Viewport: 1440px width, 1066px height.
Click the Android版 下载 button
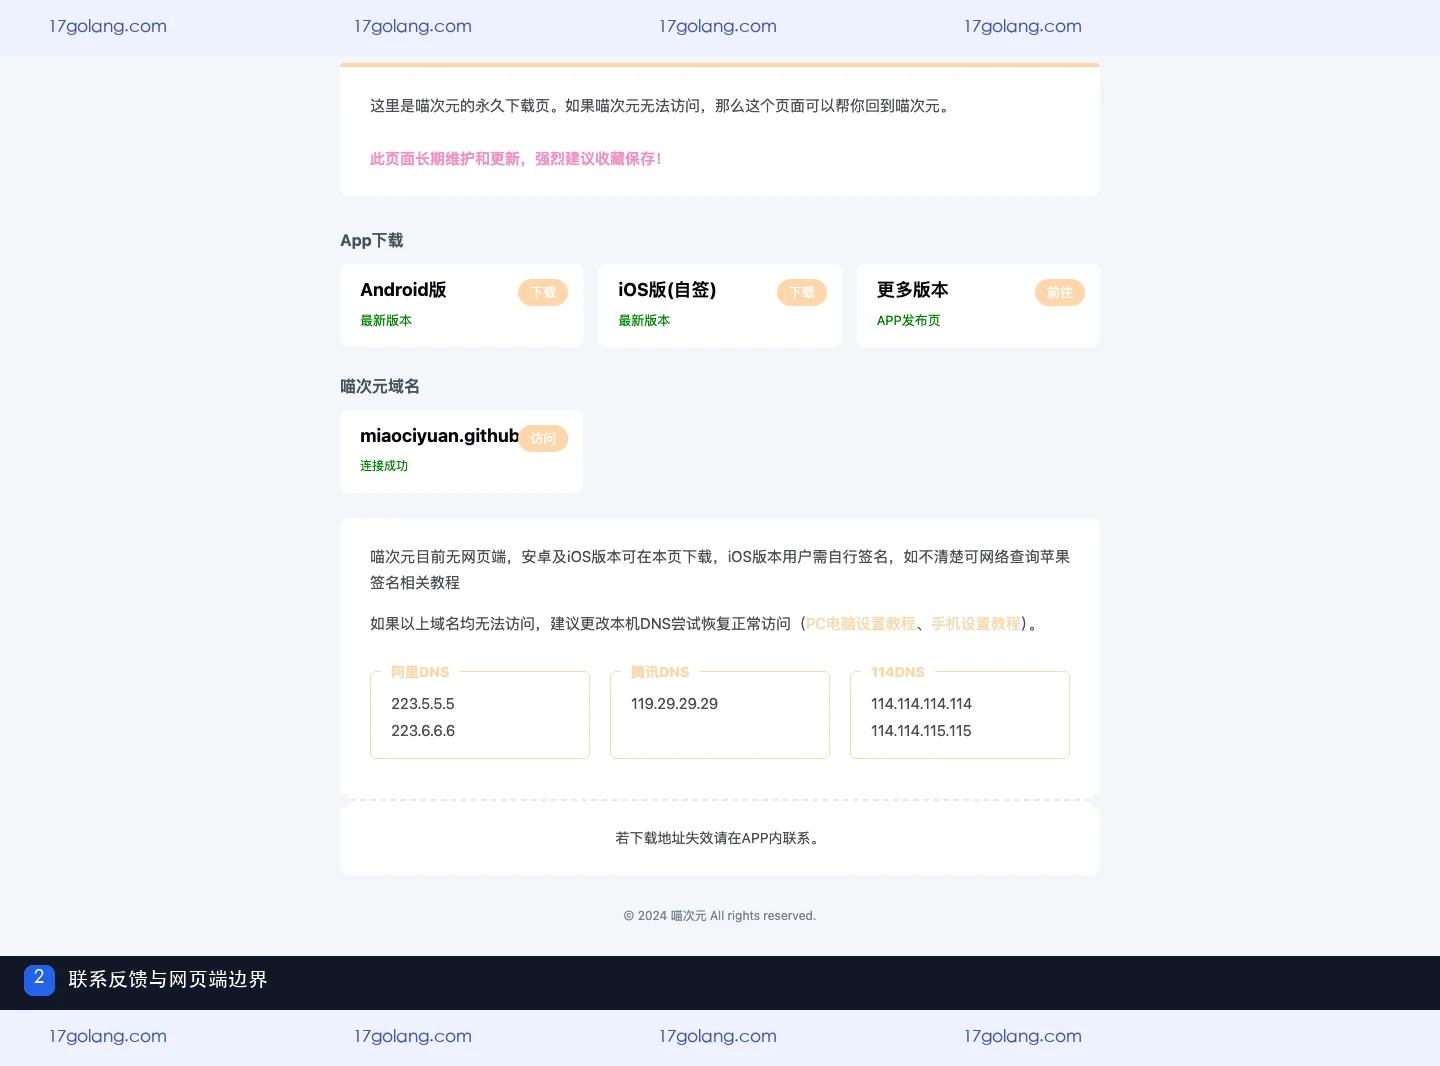pyautogui.click(x=543, y=292)
